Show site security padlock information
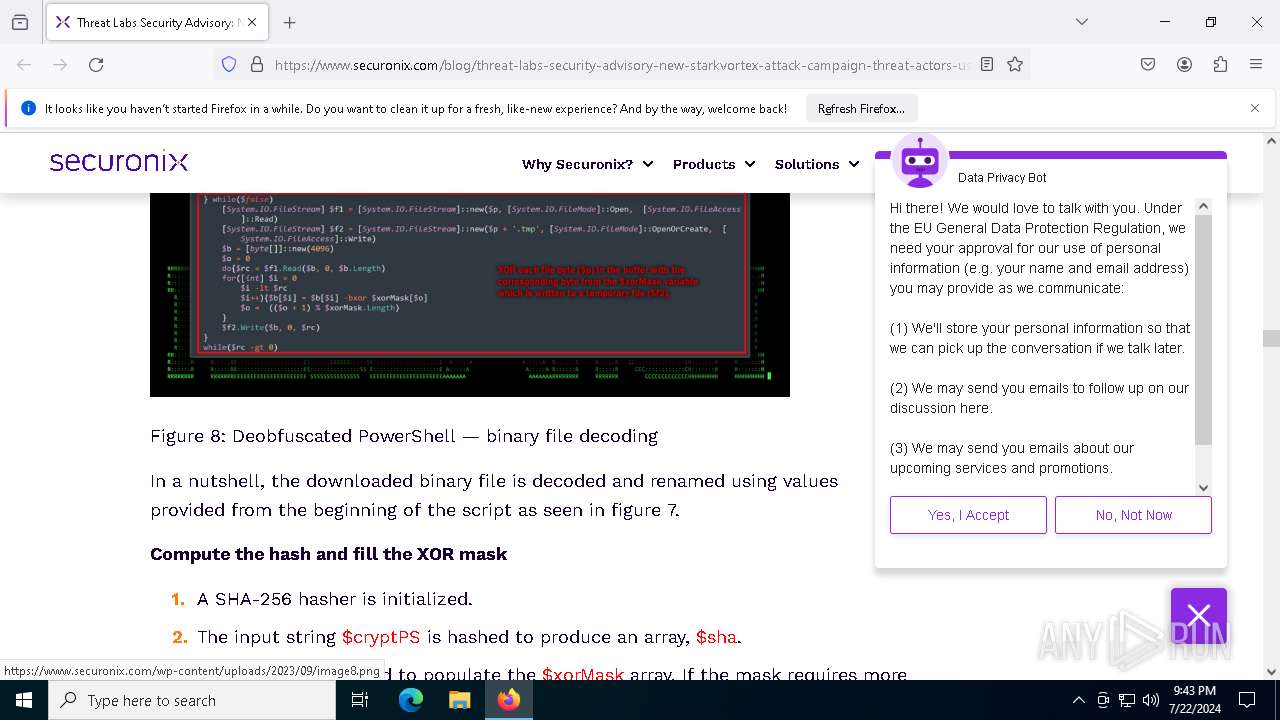 257,64
